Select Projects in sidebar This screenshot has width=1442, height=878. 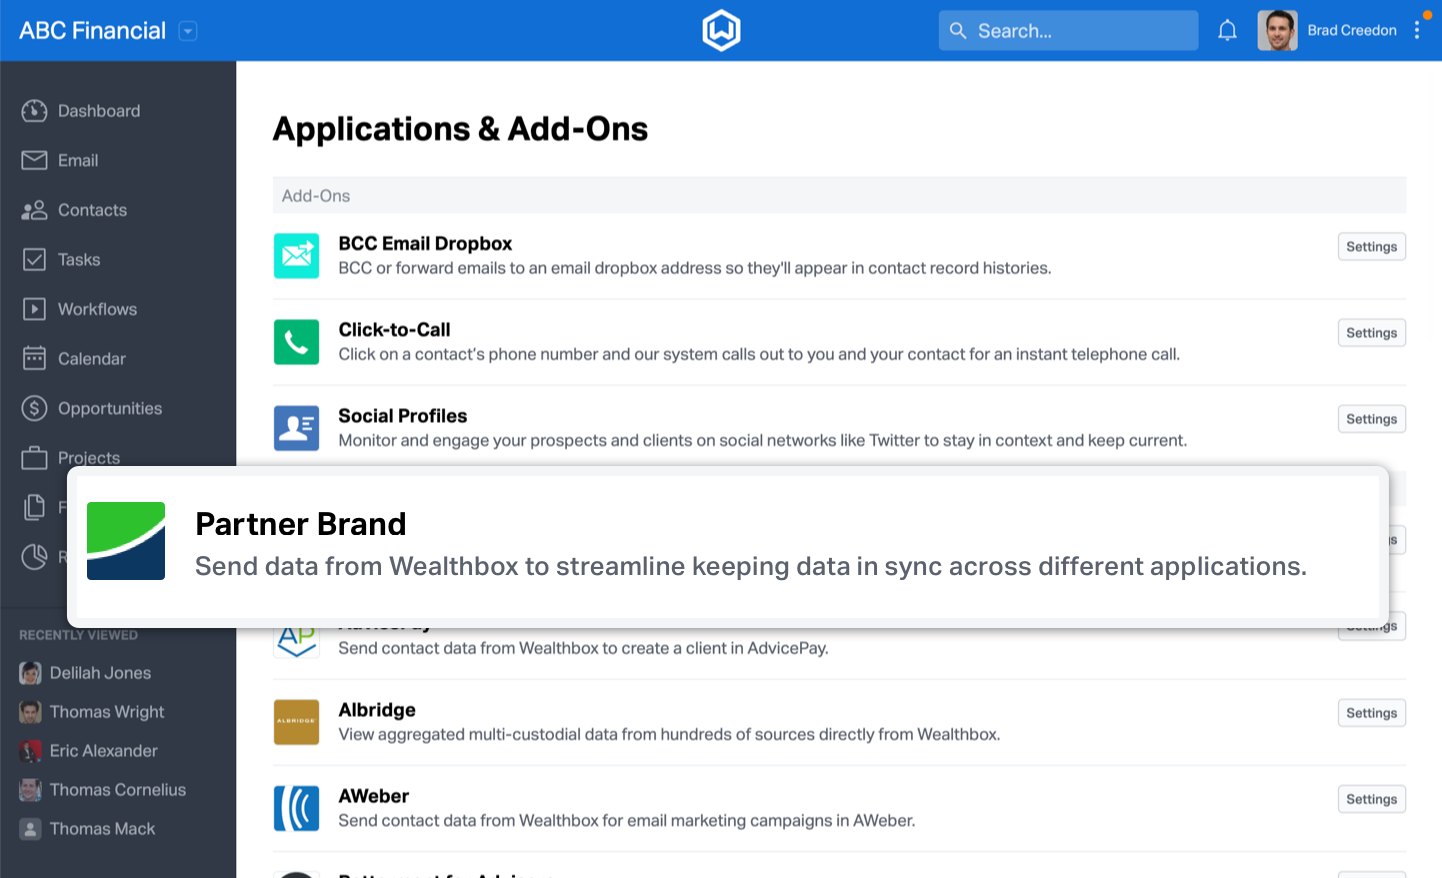point(89,457)
